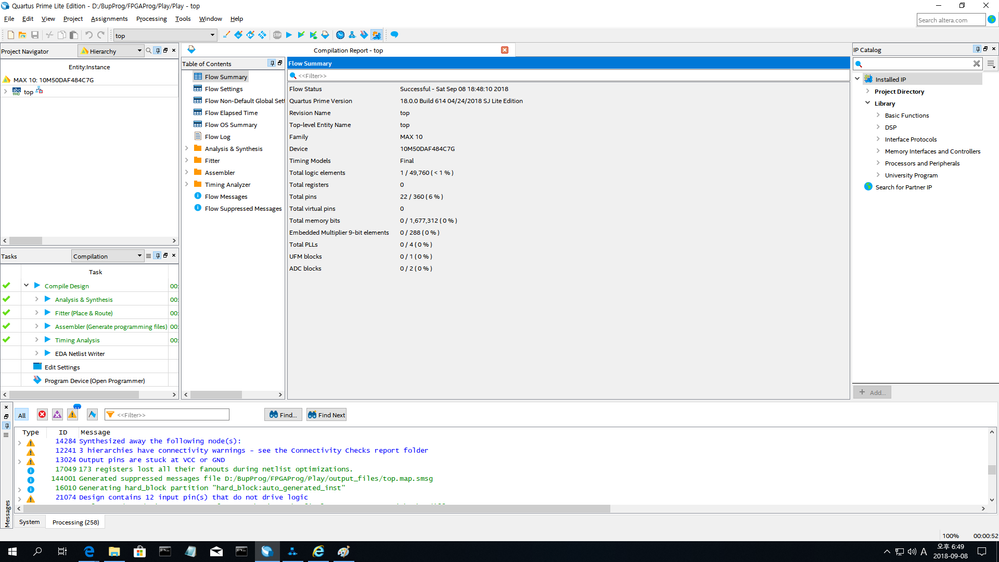Screen dimensions: 999x562
Task: Click the Flow Summary table icon
Action: pyautogui.click(x=198, y=77)
